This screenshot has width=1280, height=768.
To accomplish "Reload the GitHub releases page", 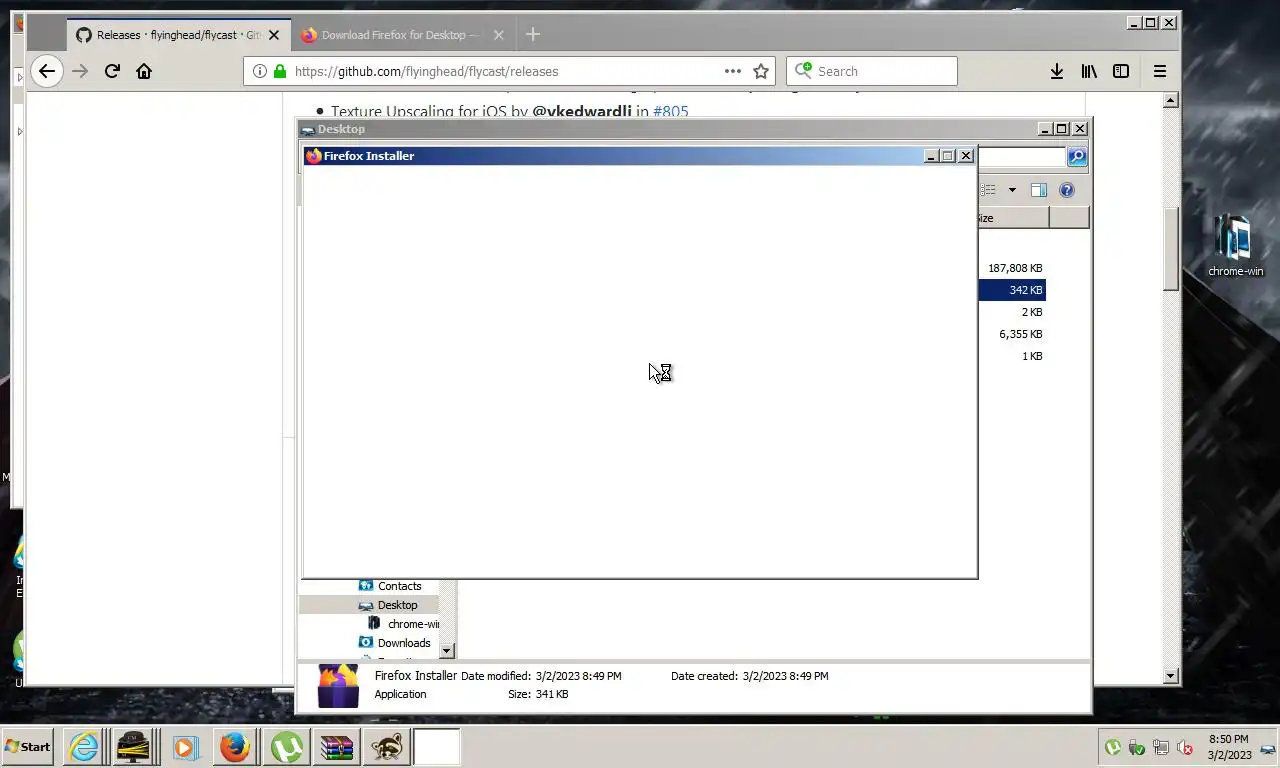I will 112,71.
